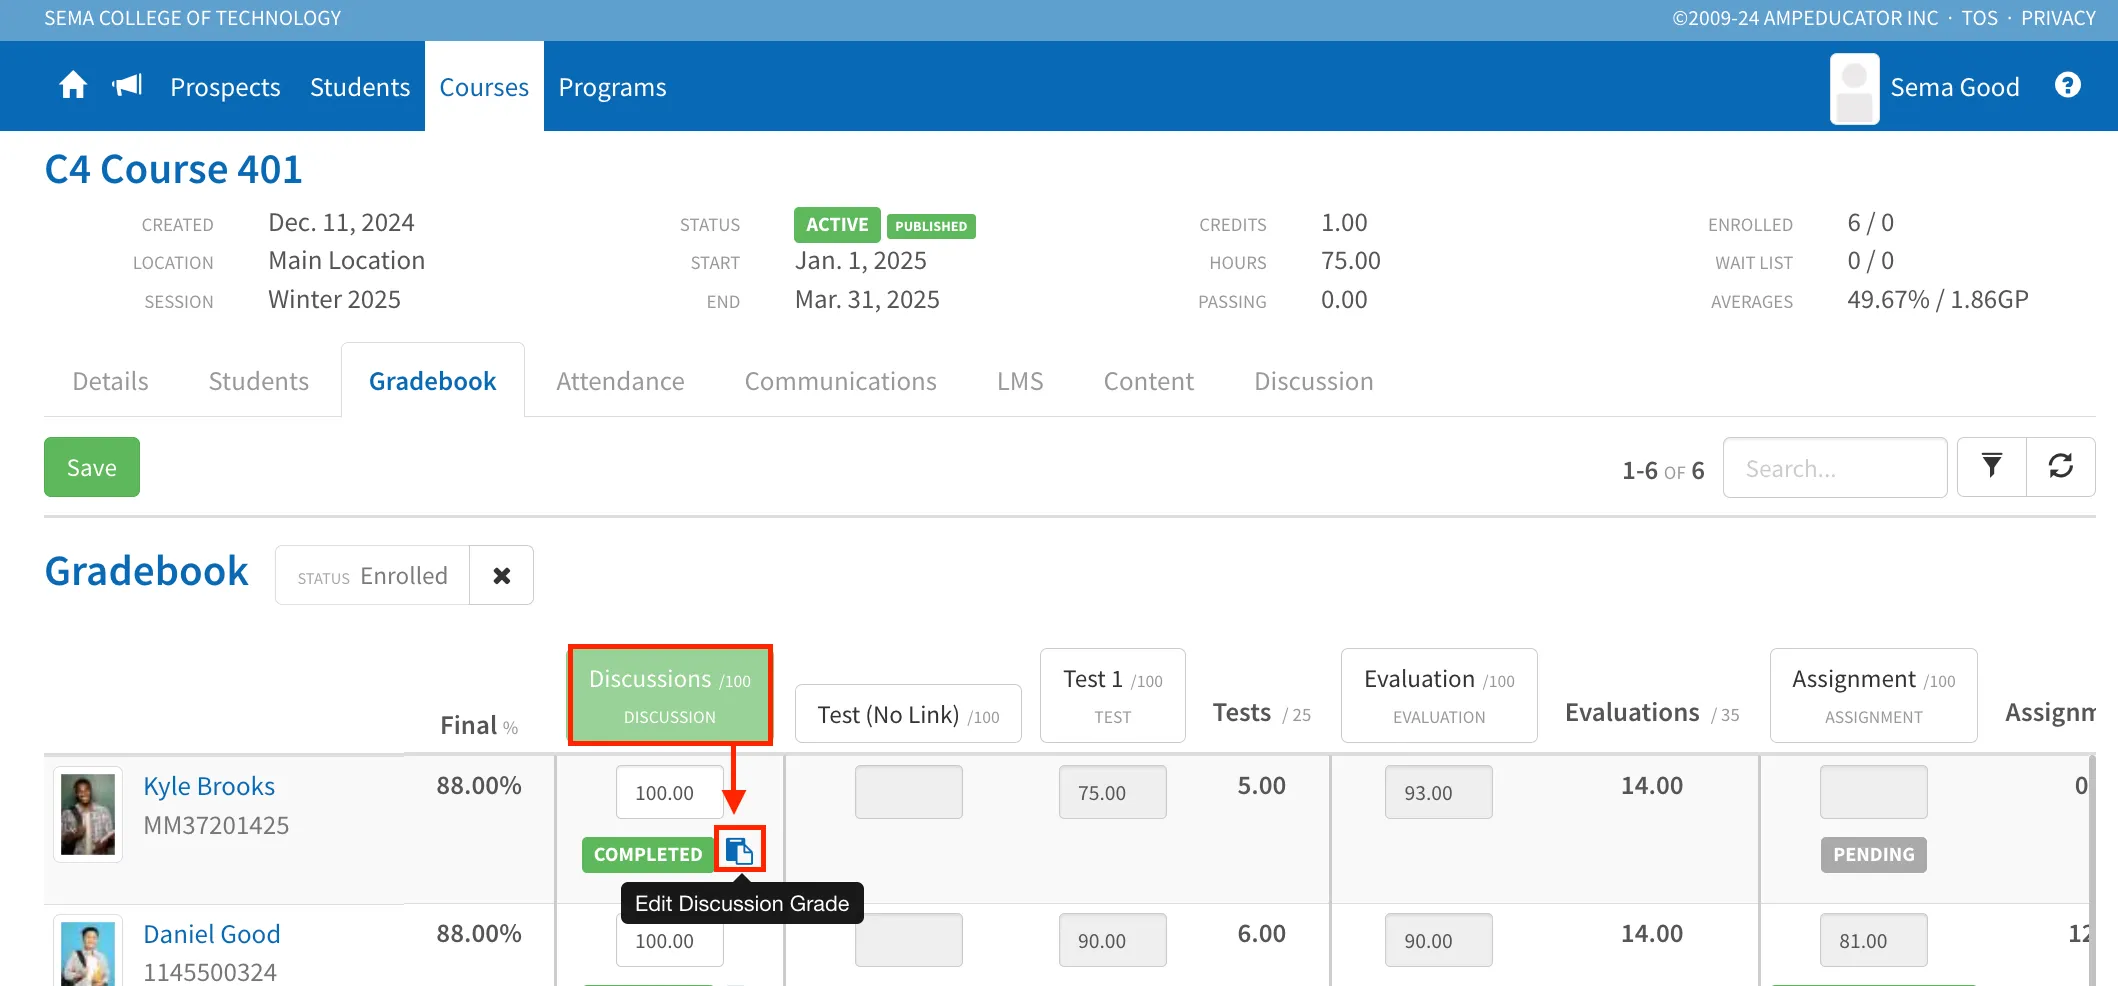2118x986 pixels.
Task: Open the Students top navigation menu
Action: [x=360, y=87]
